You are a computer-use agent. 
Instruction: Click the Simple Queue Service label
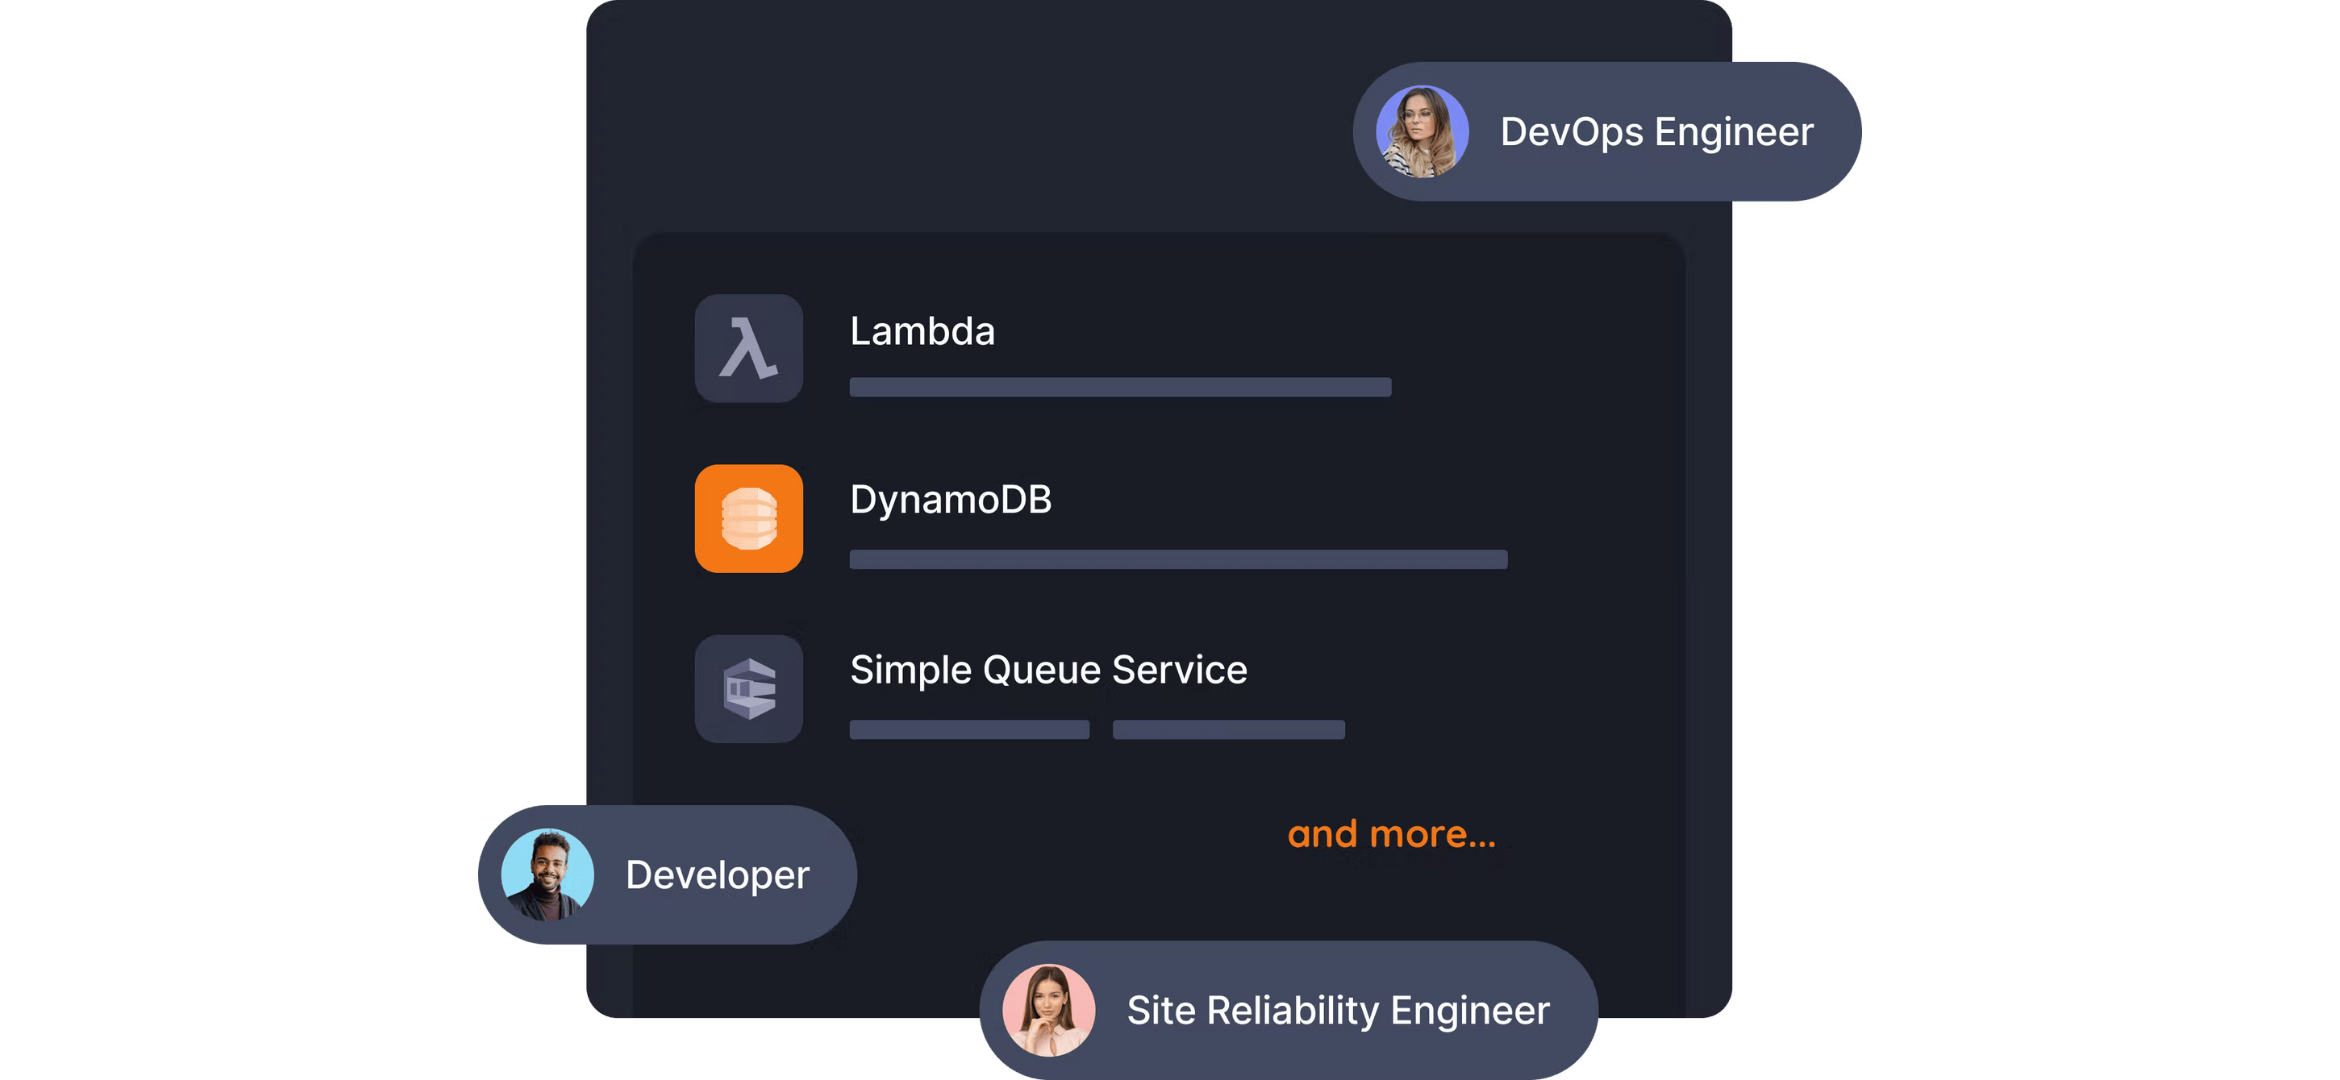tap(1049, 670)
